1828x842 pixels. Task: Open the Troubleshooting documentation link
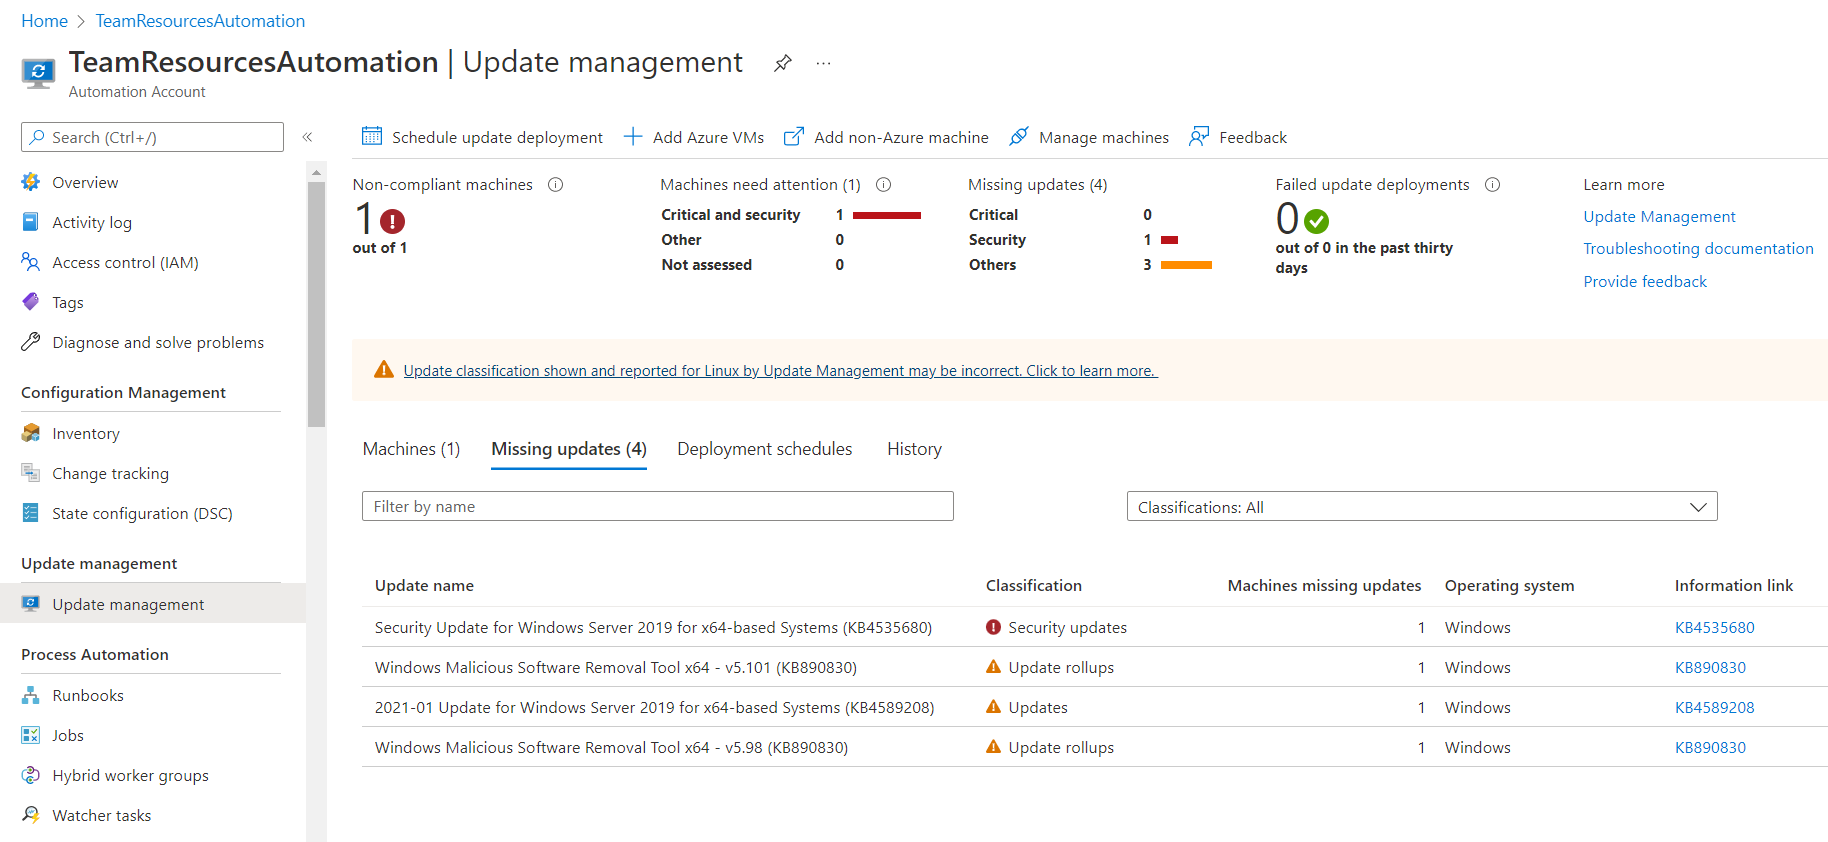pyautogui.click(x=1697, y=249)
